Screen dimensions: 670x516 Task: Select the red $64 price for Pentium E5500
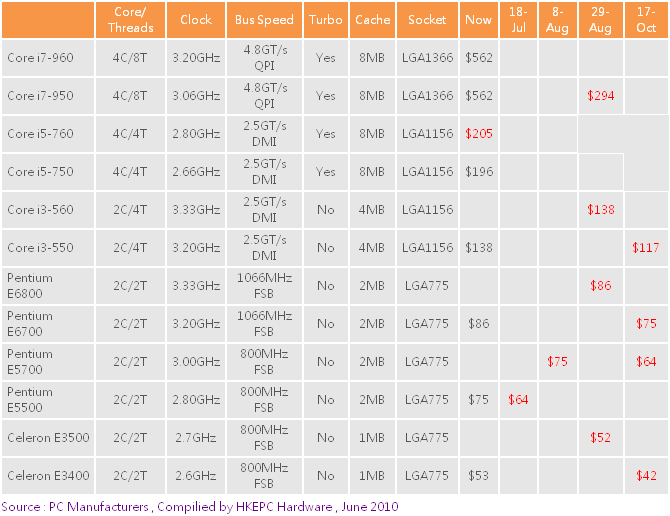[518, 400]
